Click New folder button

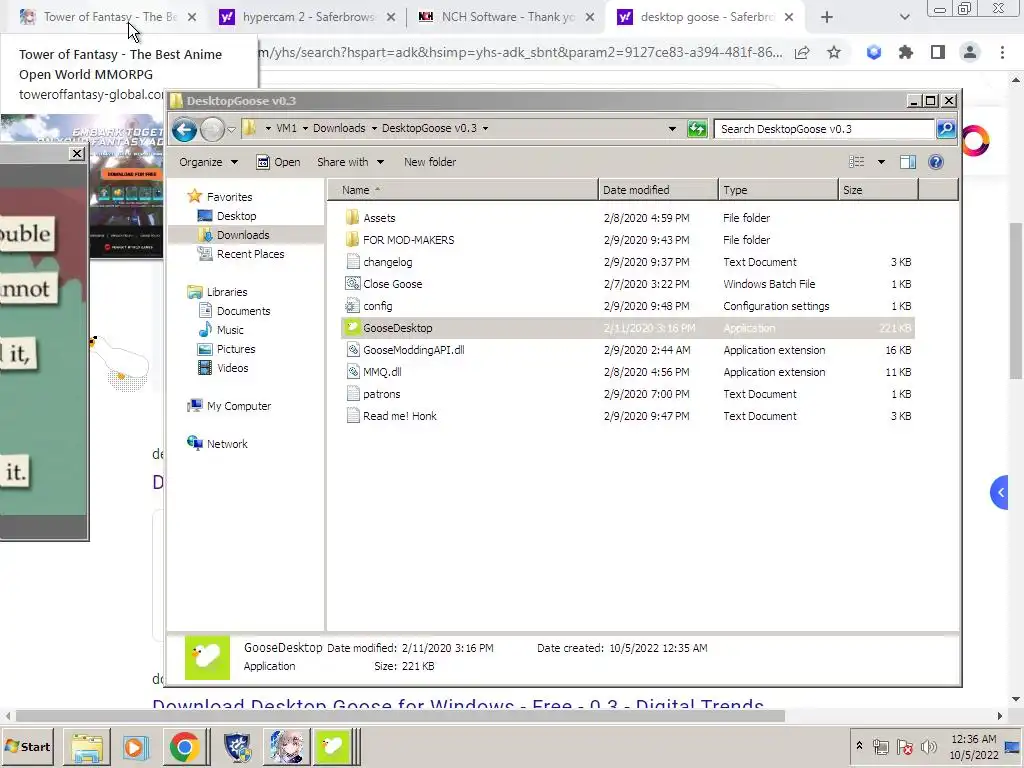coord(430,162)
